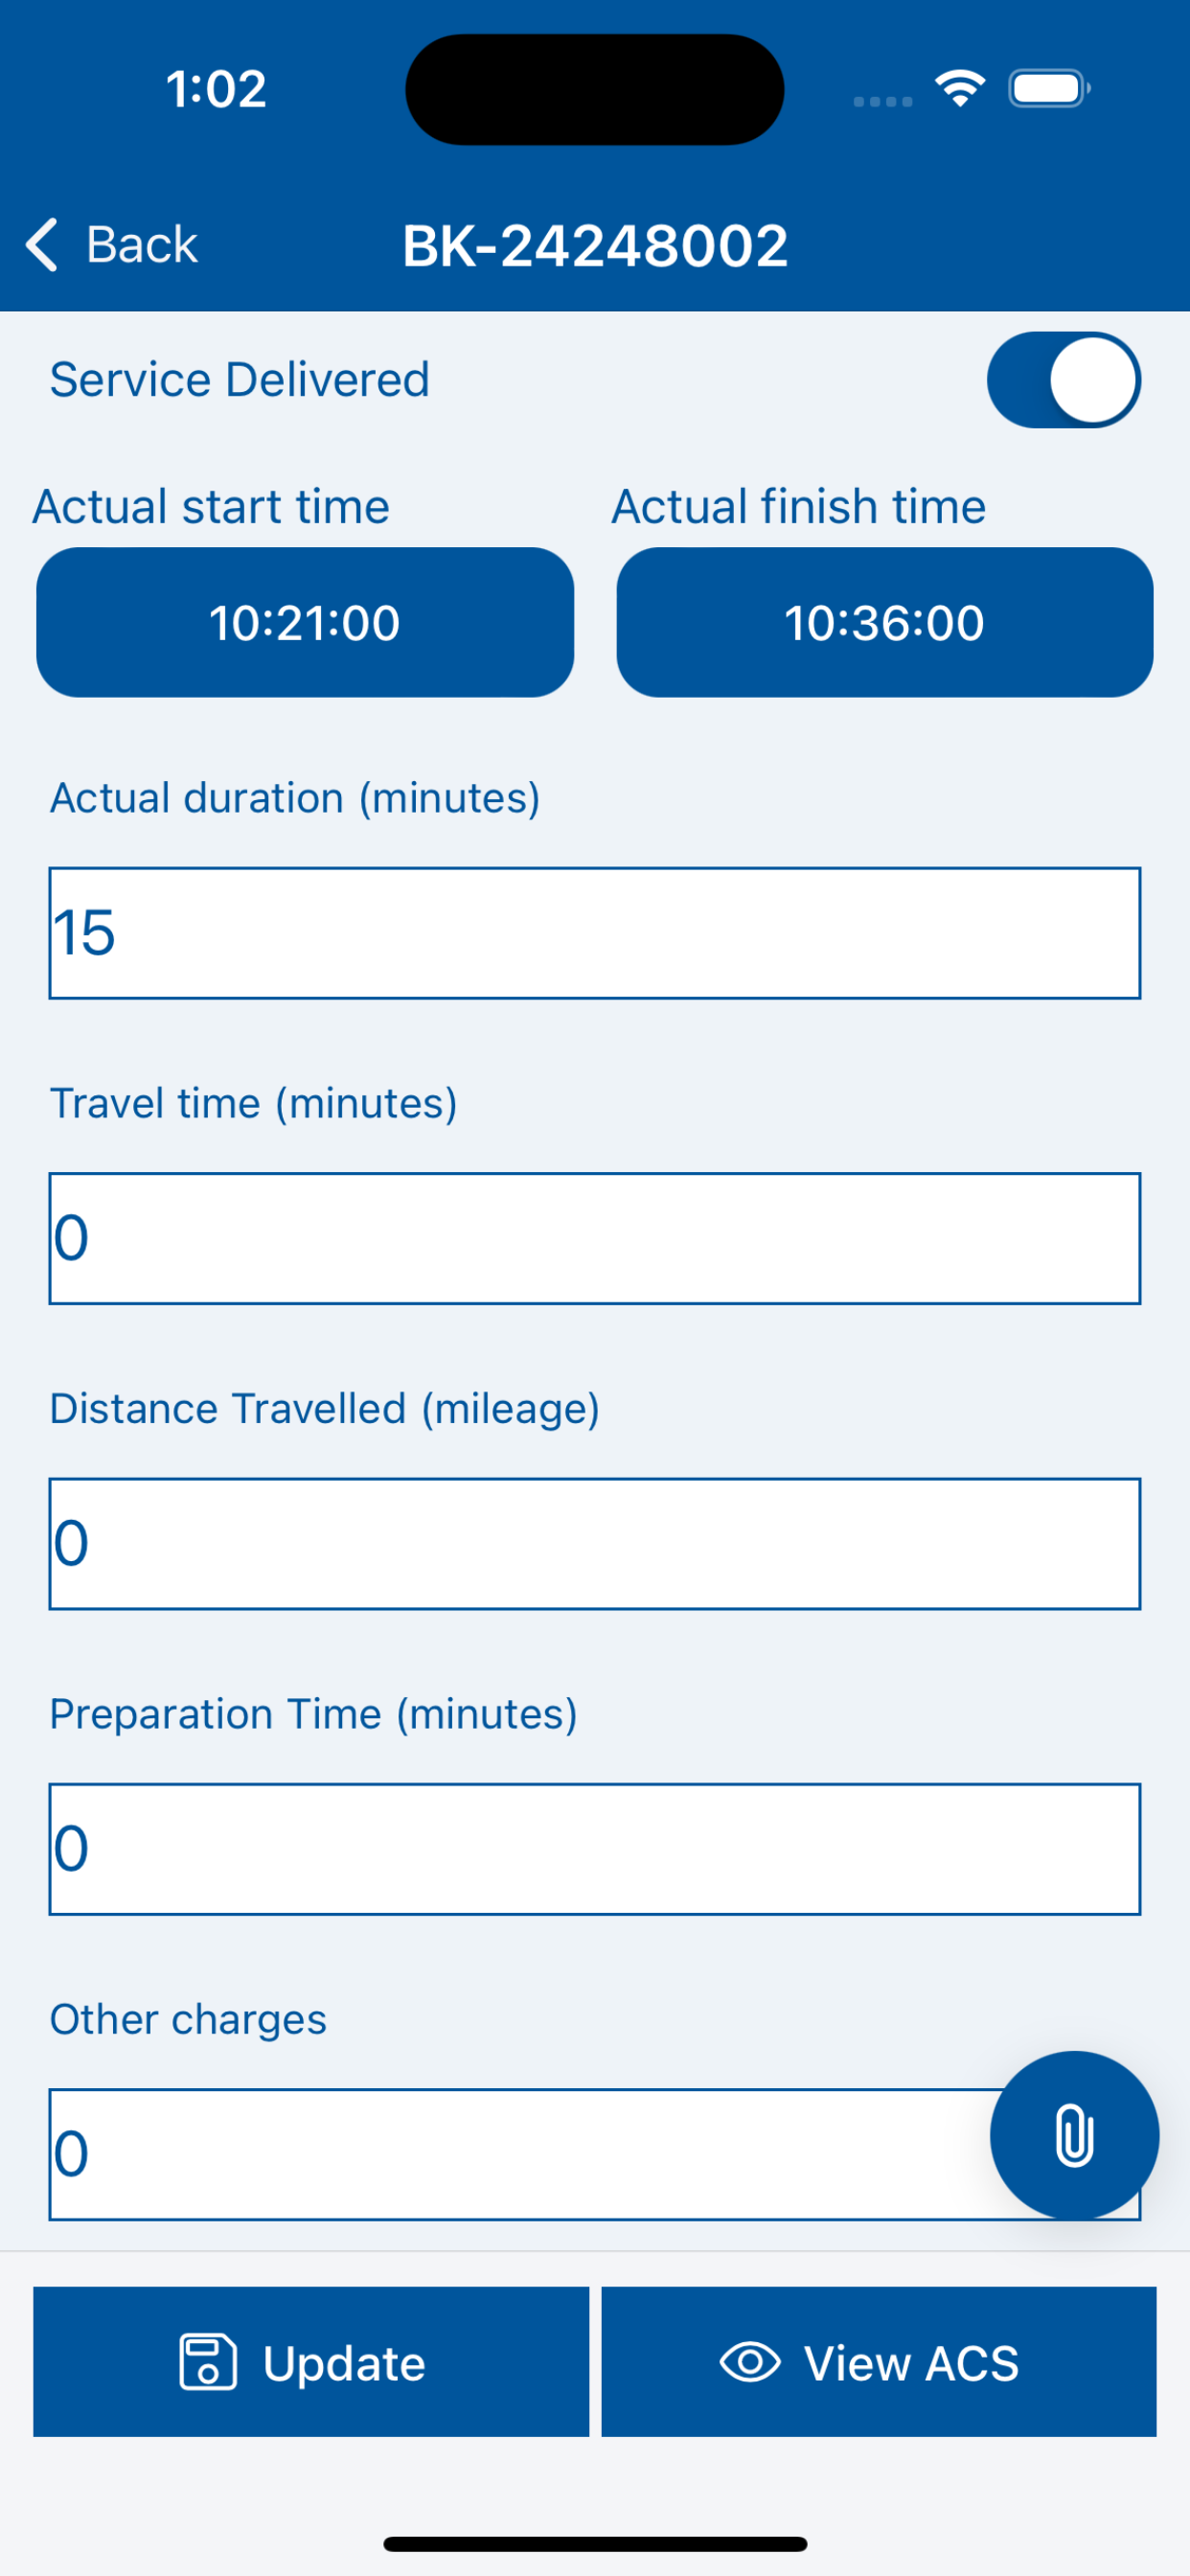
Task: Click the save disk icon on Update
Action: (x=208, y=2362)
